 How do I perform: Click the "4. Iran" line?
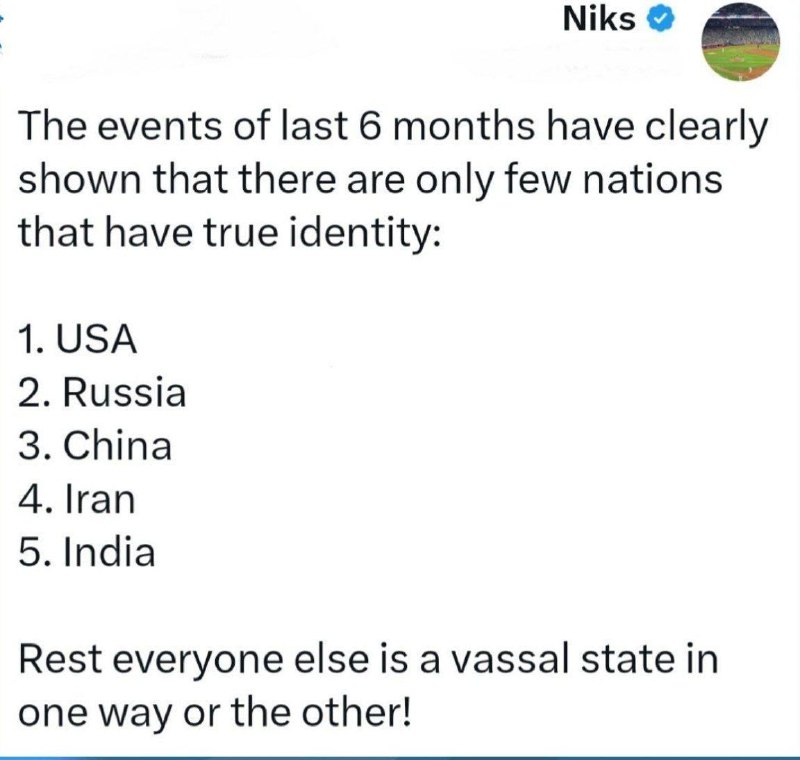coord(76,499)
